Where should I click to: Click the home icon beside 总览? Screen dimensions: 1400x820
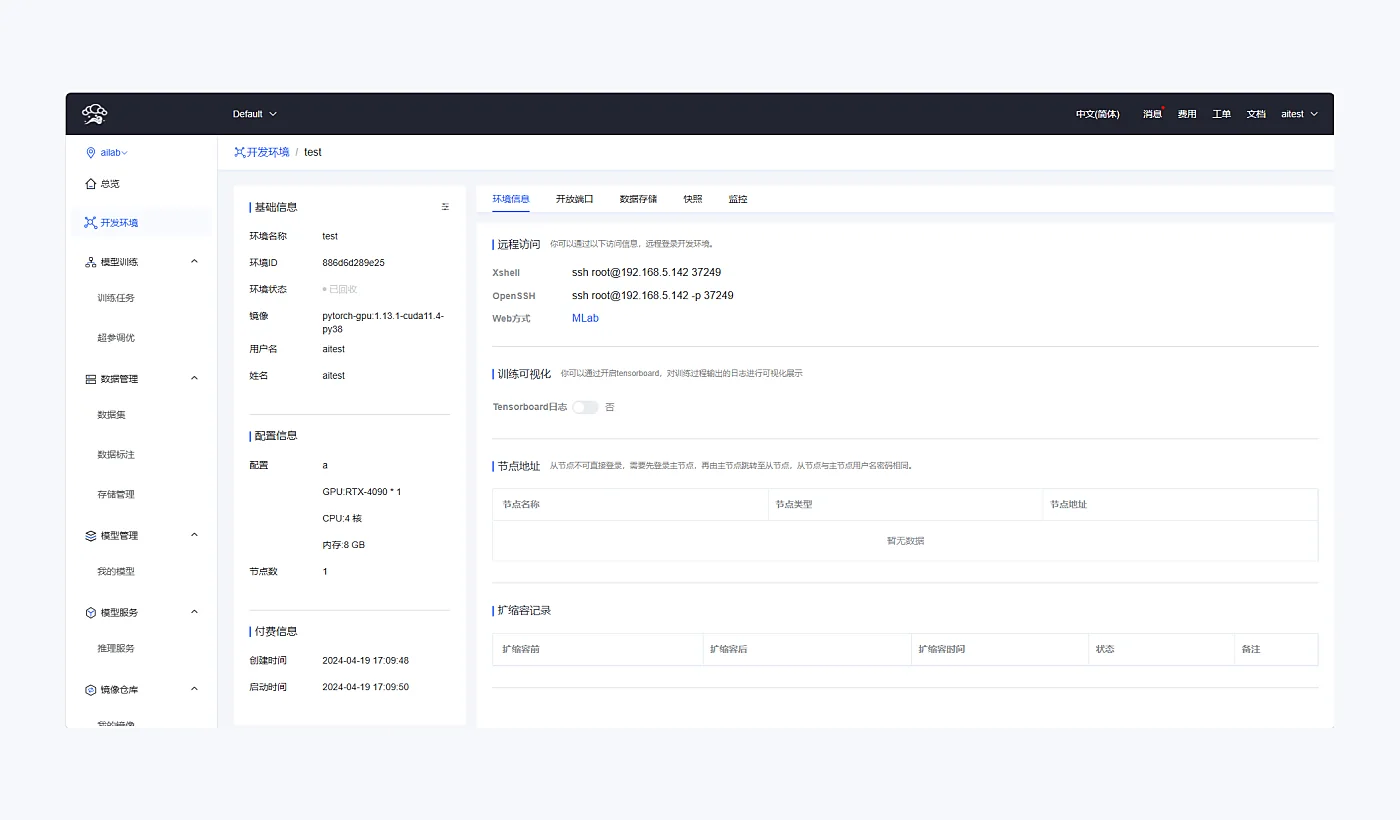pyautogui.click(x=90, y=184)
